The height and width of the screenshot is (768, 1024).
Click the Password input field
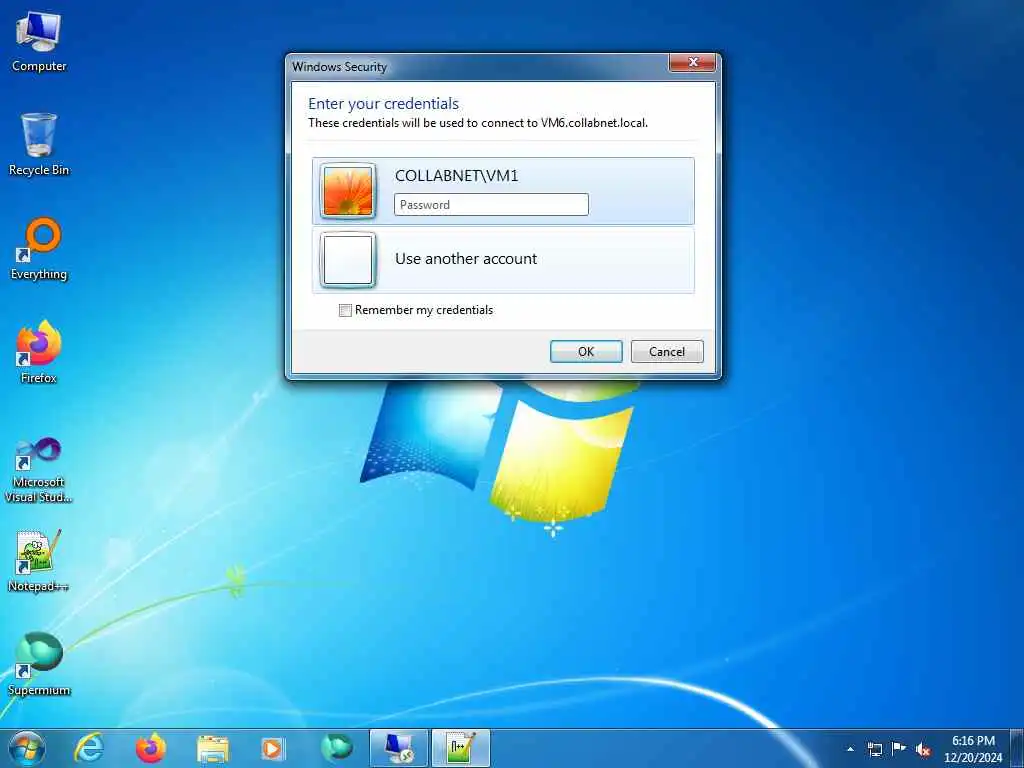tap(491, 204)
